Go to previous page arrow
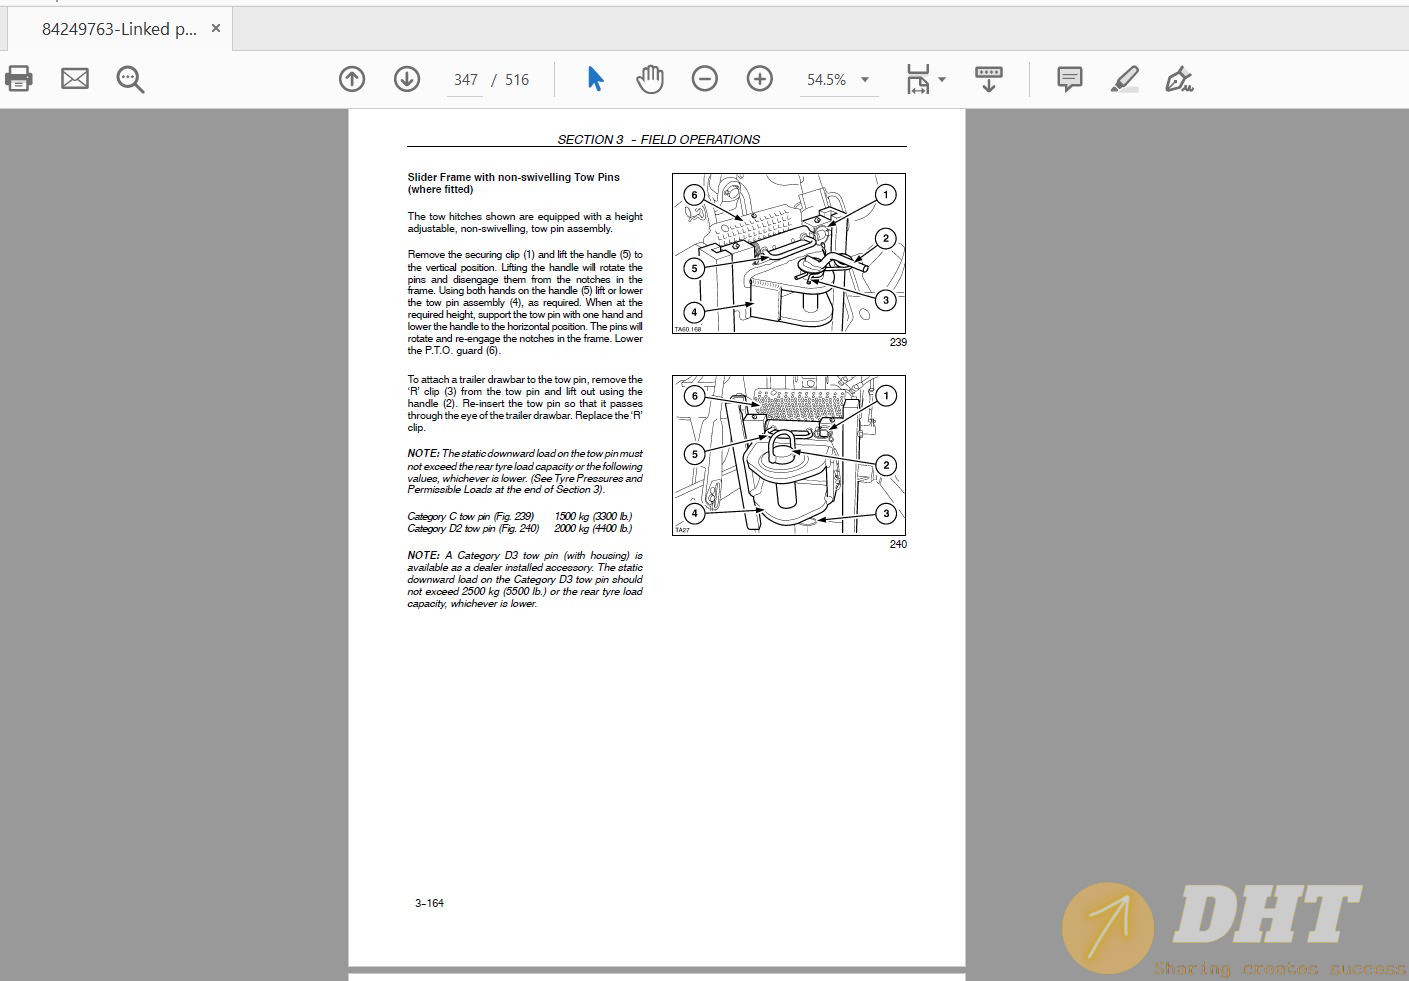Image resolution: width=1409 pixels, height=981 pixels. tap(352, 79)
